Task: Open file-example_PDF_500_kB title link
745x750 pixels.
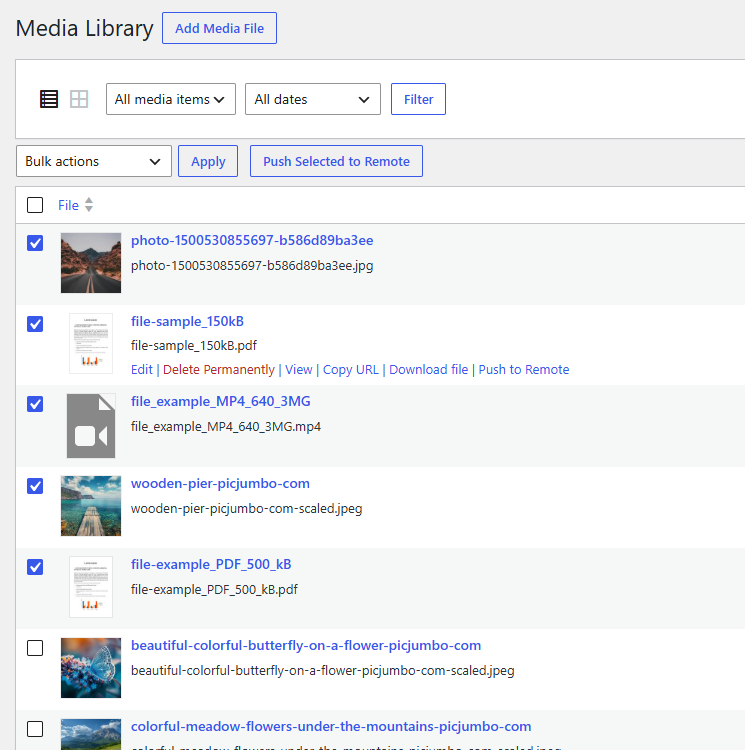Action: tap(211, 564)
